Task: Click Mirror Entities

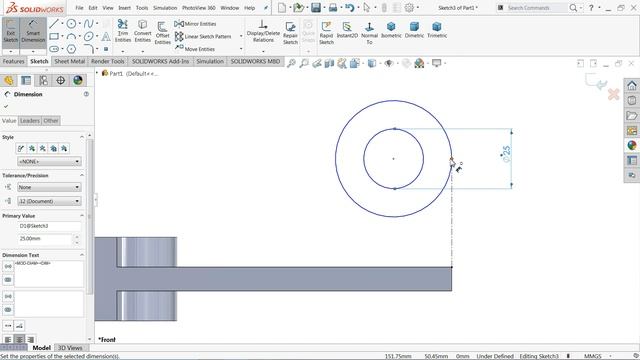Action: (196, 24)
